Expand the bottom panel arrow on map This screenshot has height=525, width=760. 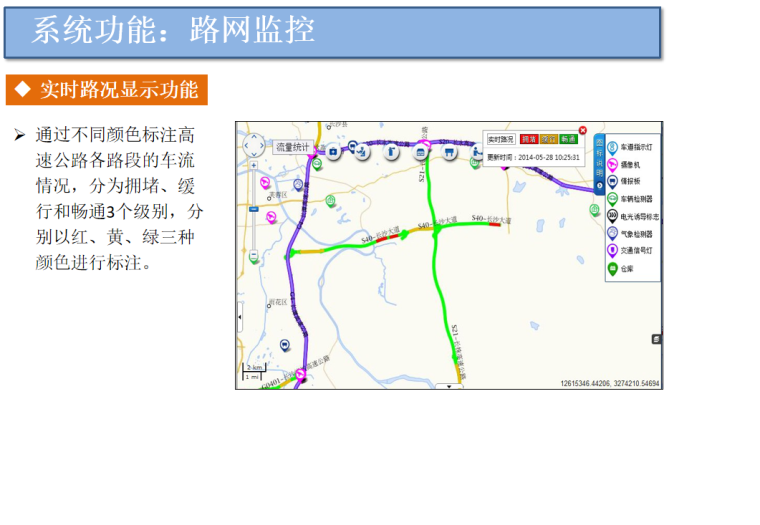450,385
